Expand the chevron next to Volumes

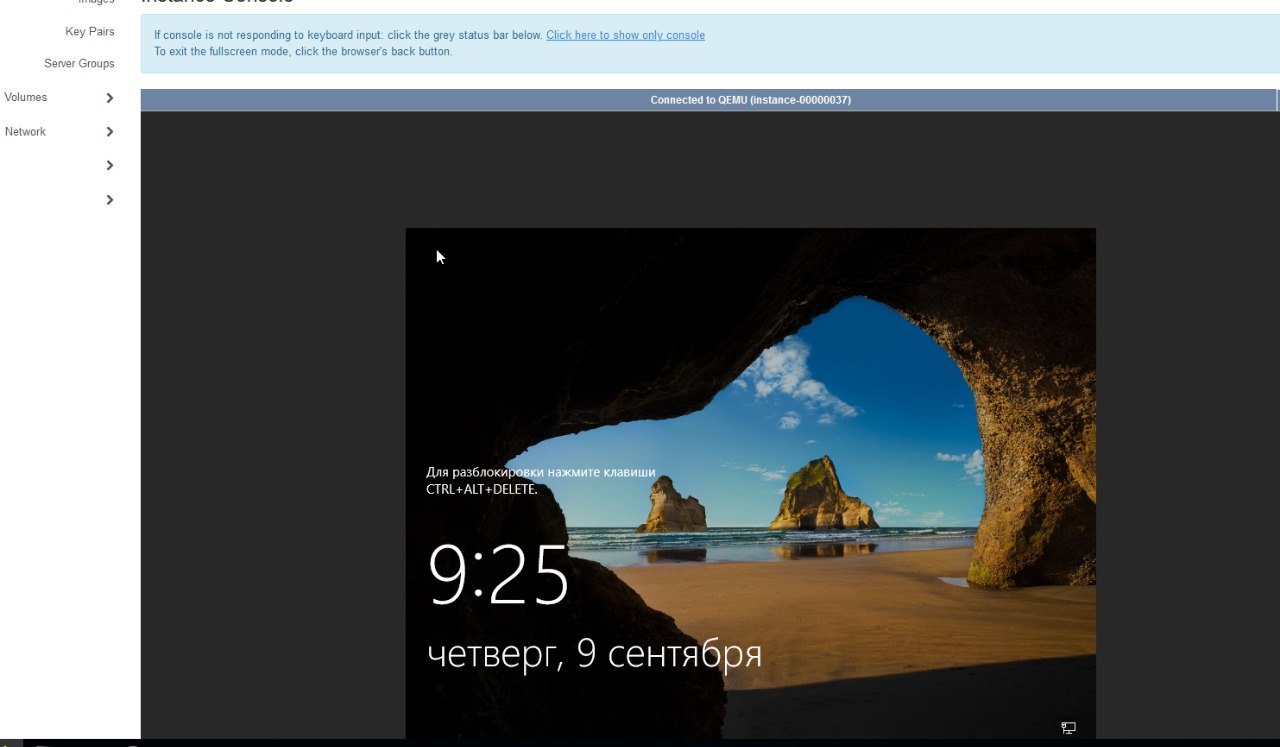(110, 98)
